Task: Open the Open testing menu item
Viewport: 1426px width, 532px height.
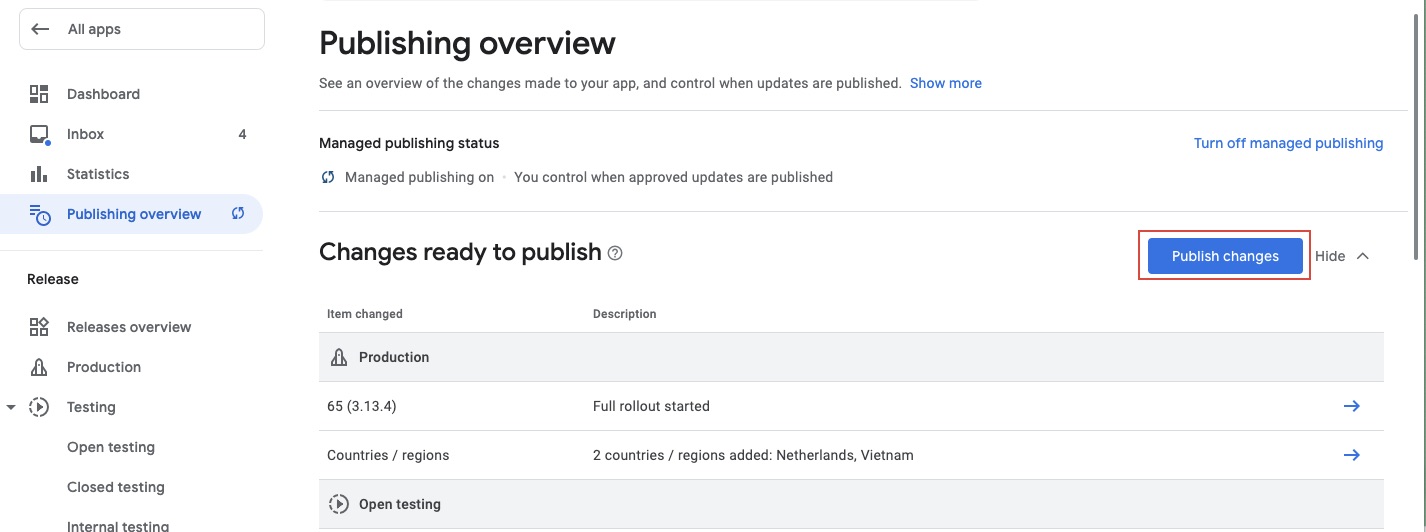Action: [111, 447]
